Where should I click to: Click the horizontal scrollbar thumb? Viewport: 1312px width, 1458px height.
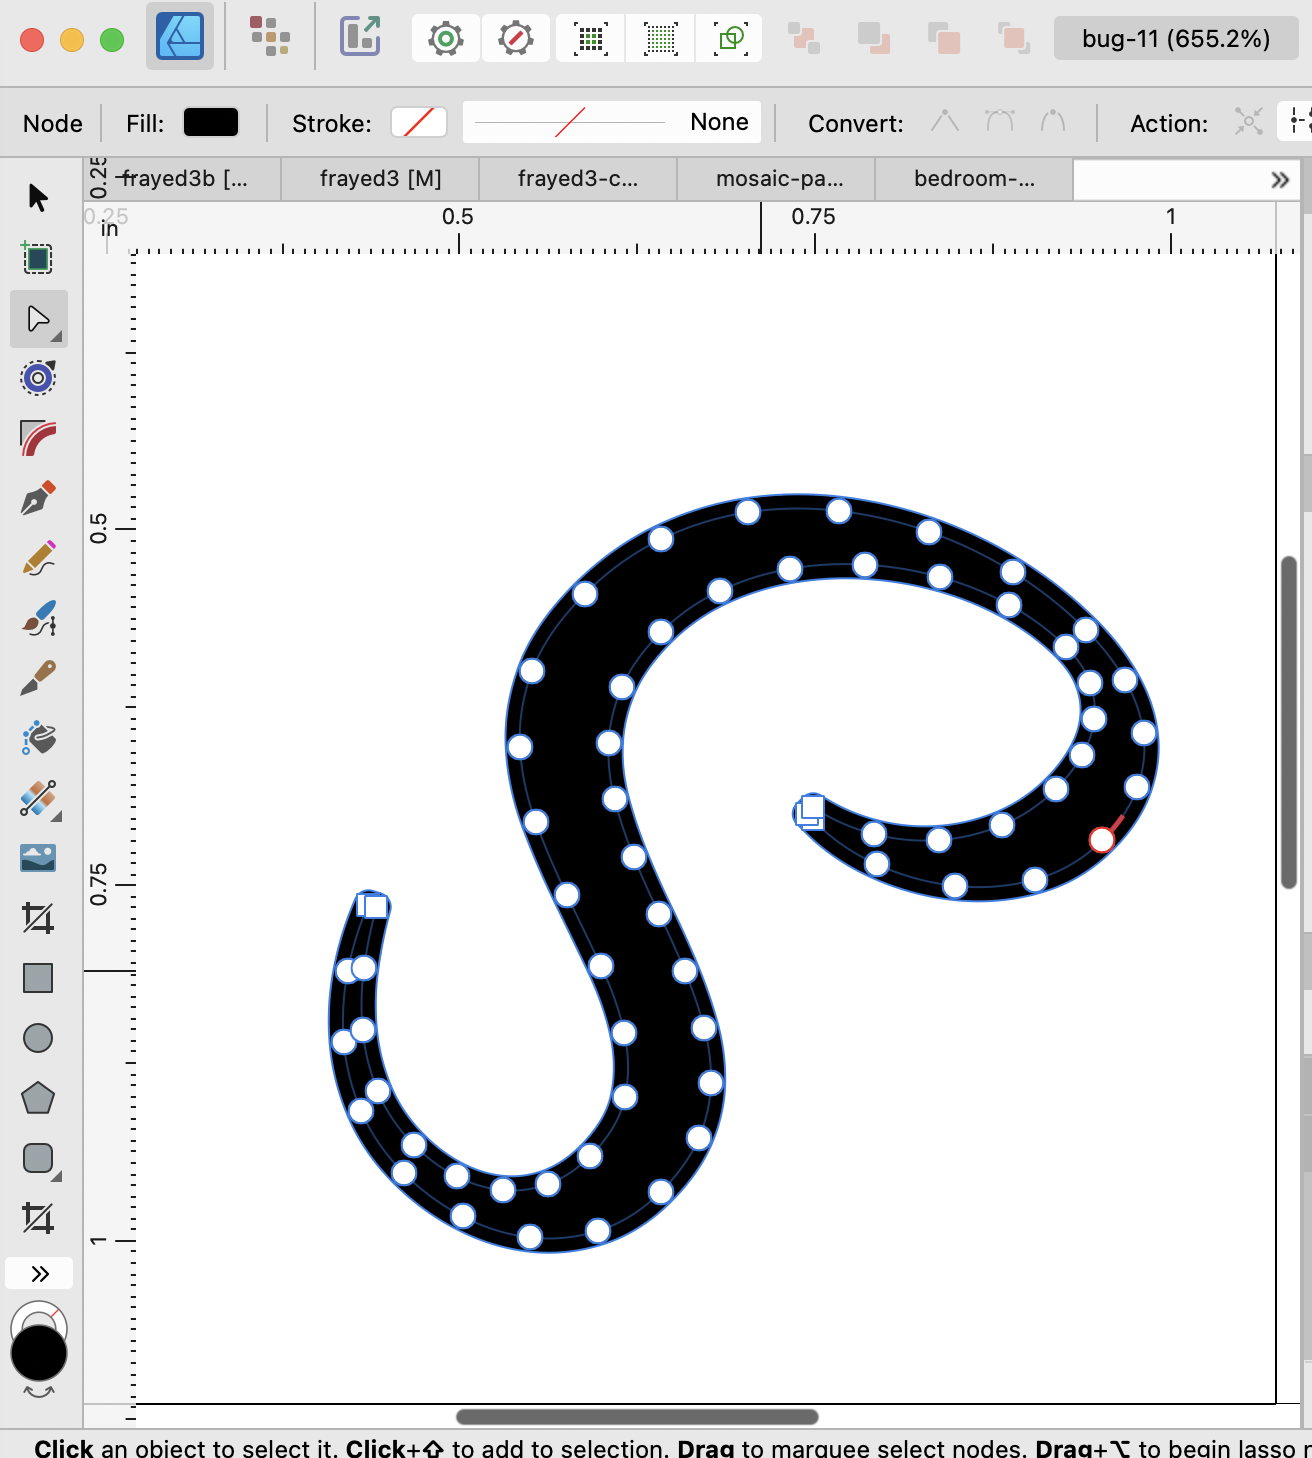point(637,1417)
